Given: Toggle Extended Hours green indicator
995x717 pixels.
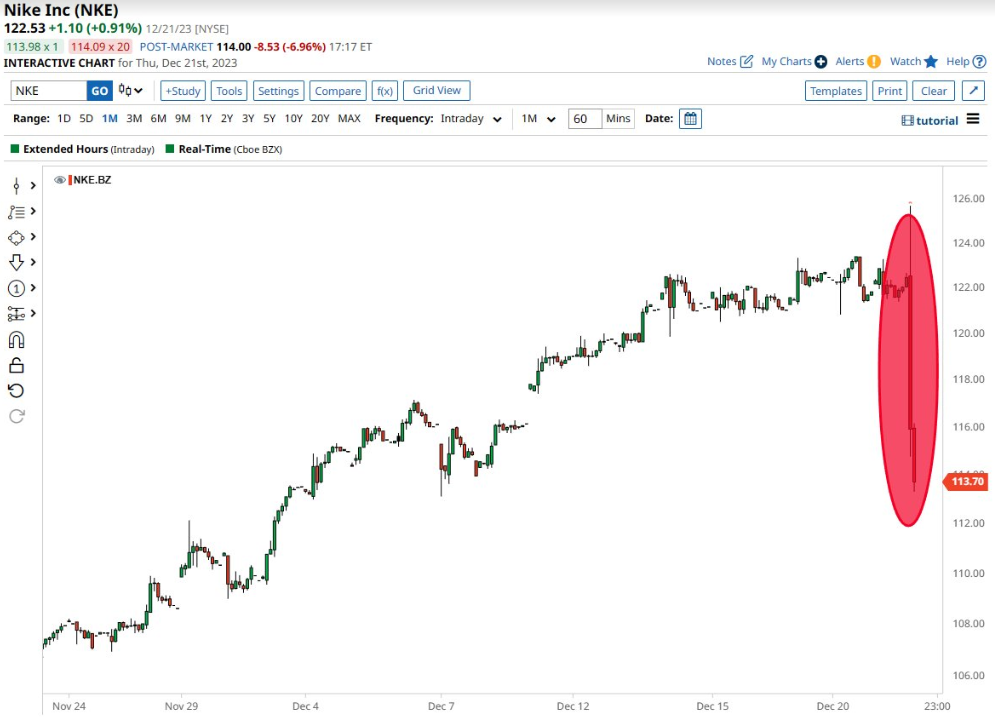Looking at the screenshot, I should (x=15, y=149).
